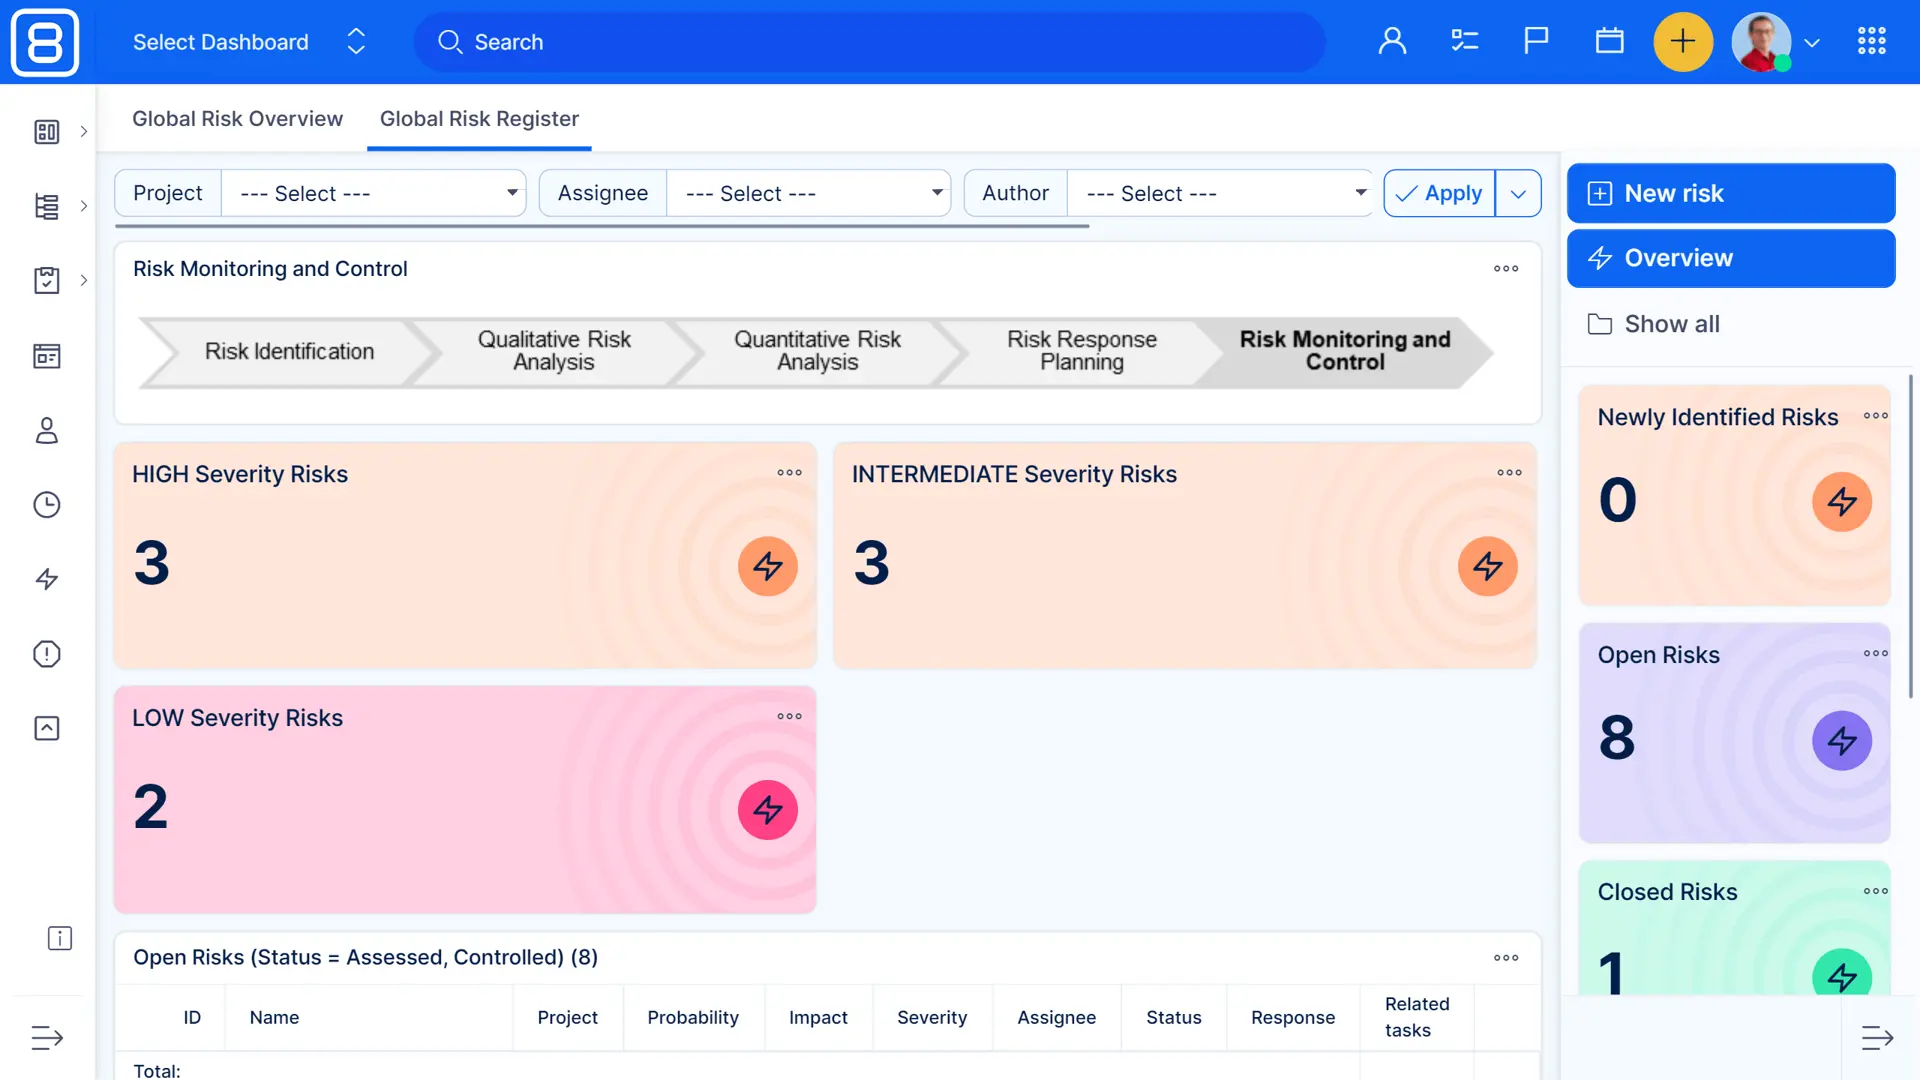Click the New risk button
The image size is (1920, 1080).
[x=1730, y=193]
